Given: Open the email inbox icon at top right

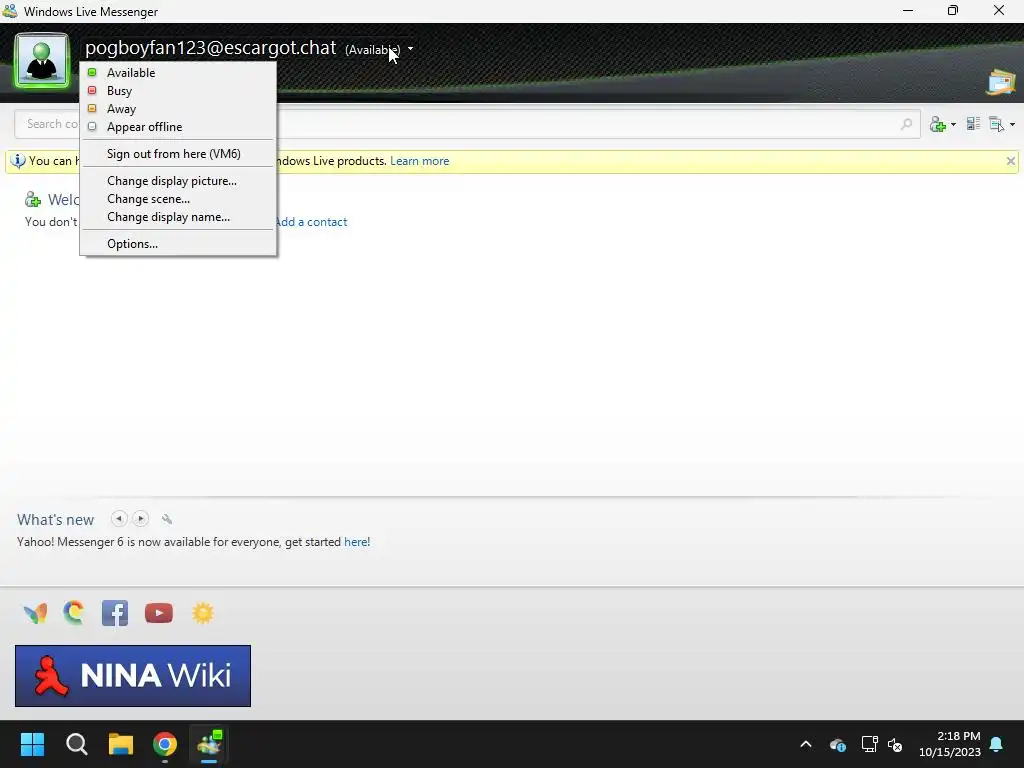Looking at the screenshot, I should click(1001, 83).
